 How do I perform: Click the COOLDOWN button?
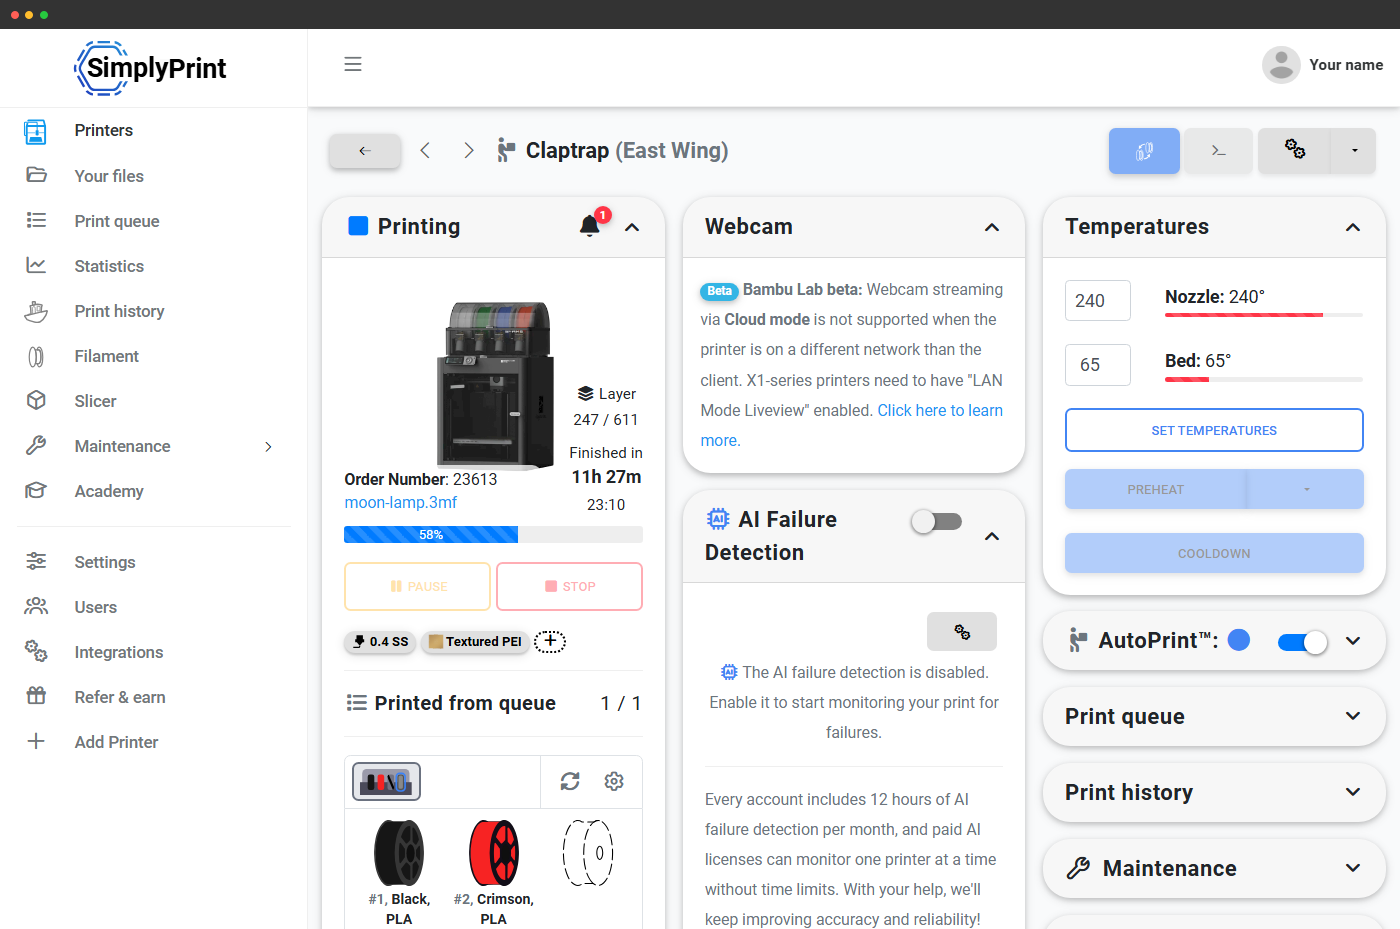(x=1214, y=553)
